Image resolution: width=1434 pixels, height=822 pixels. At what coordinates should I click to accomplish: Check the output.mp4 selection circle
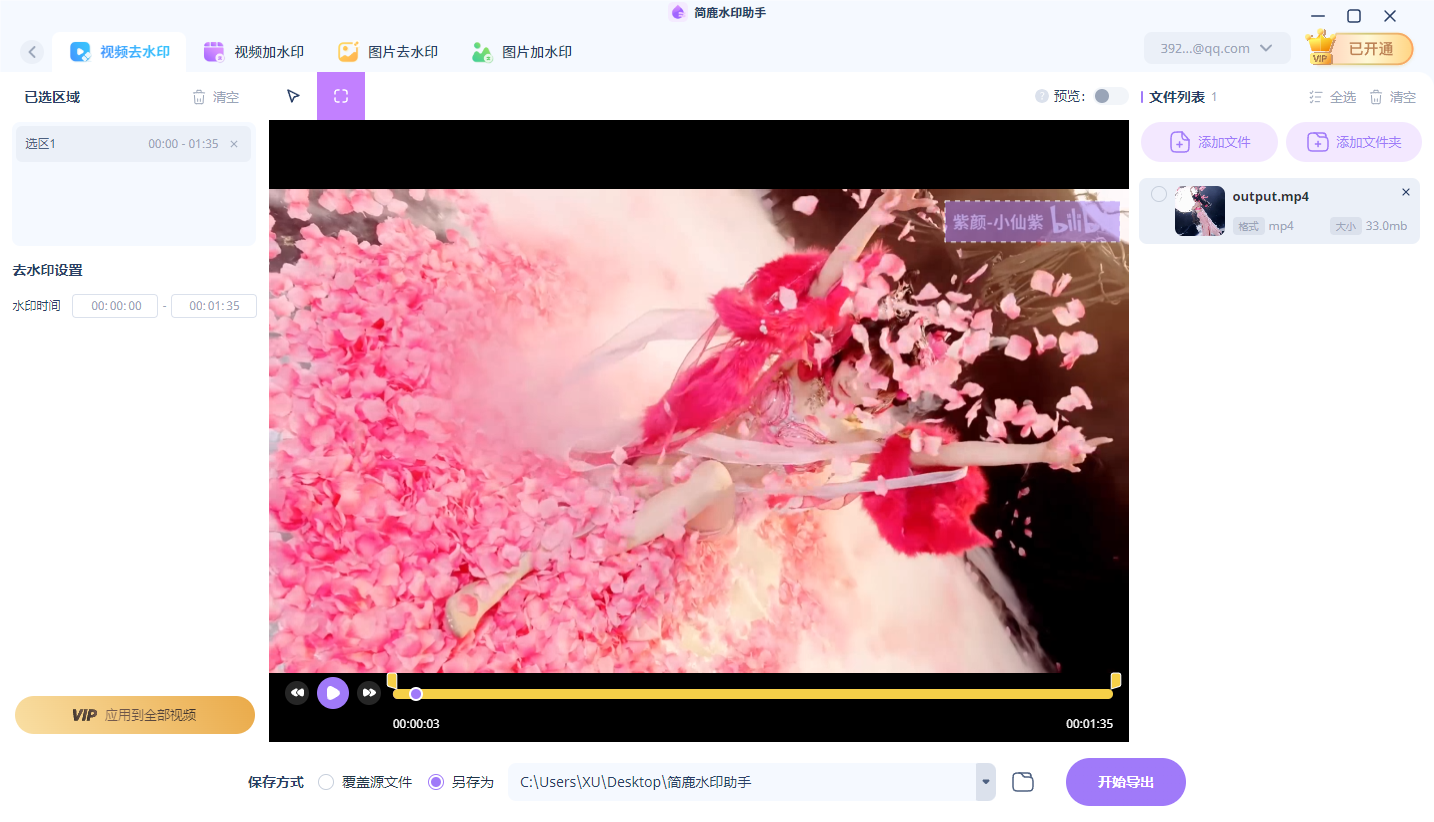(1159, 194)
